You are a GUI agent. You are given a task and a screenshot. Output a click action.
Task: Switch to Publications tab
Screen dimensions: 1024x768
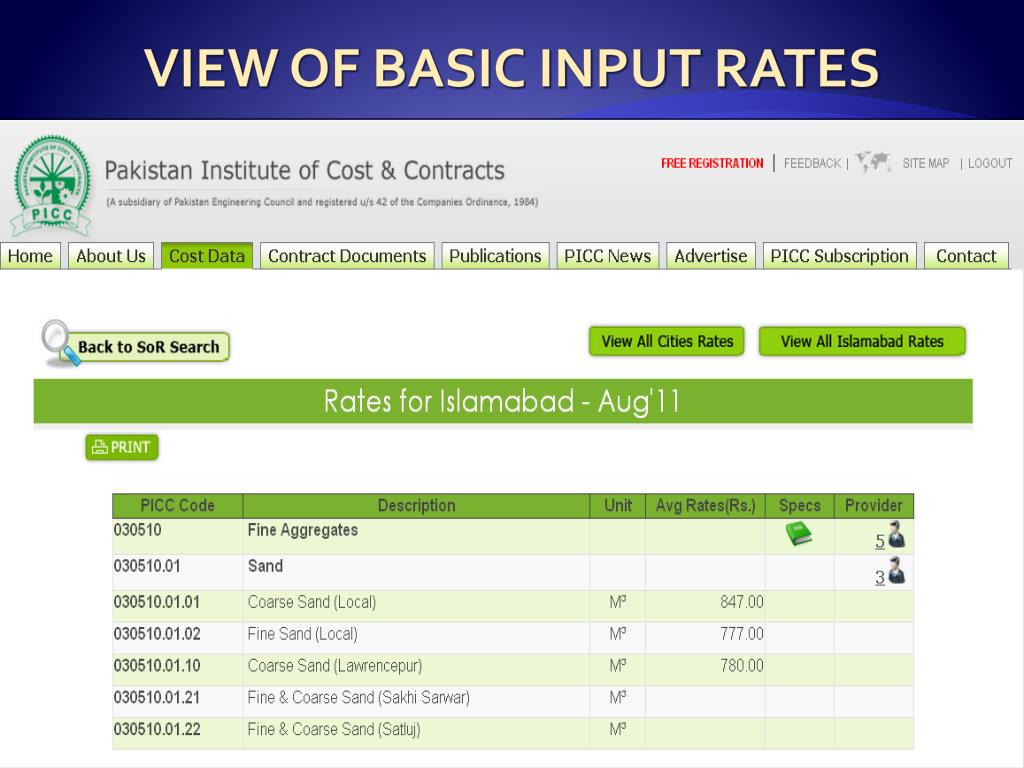click(x=495, y=256)
